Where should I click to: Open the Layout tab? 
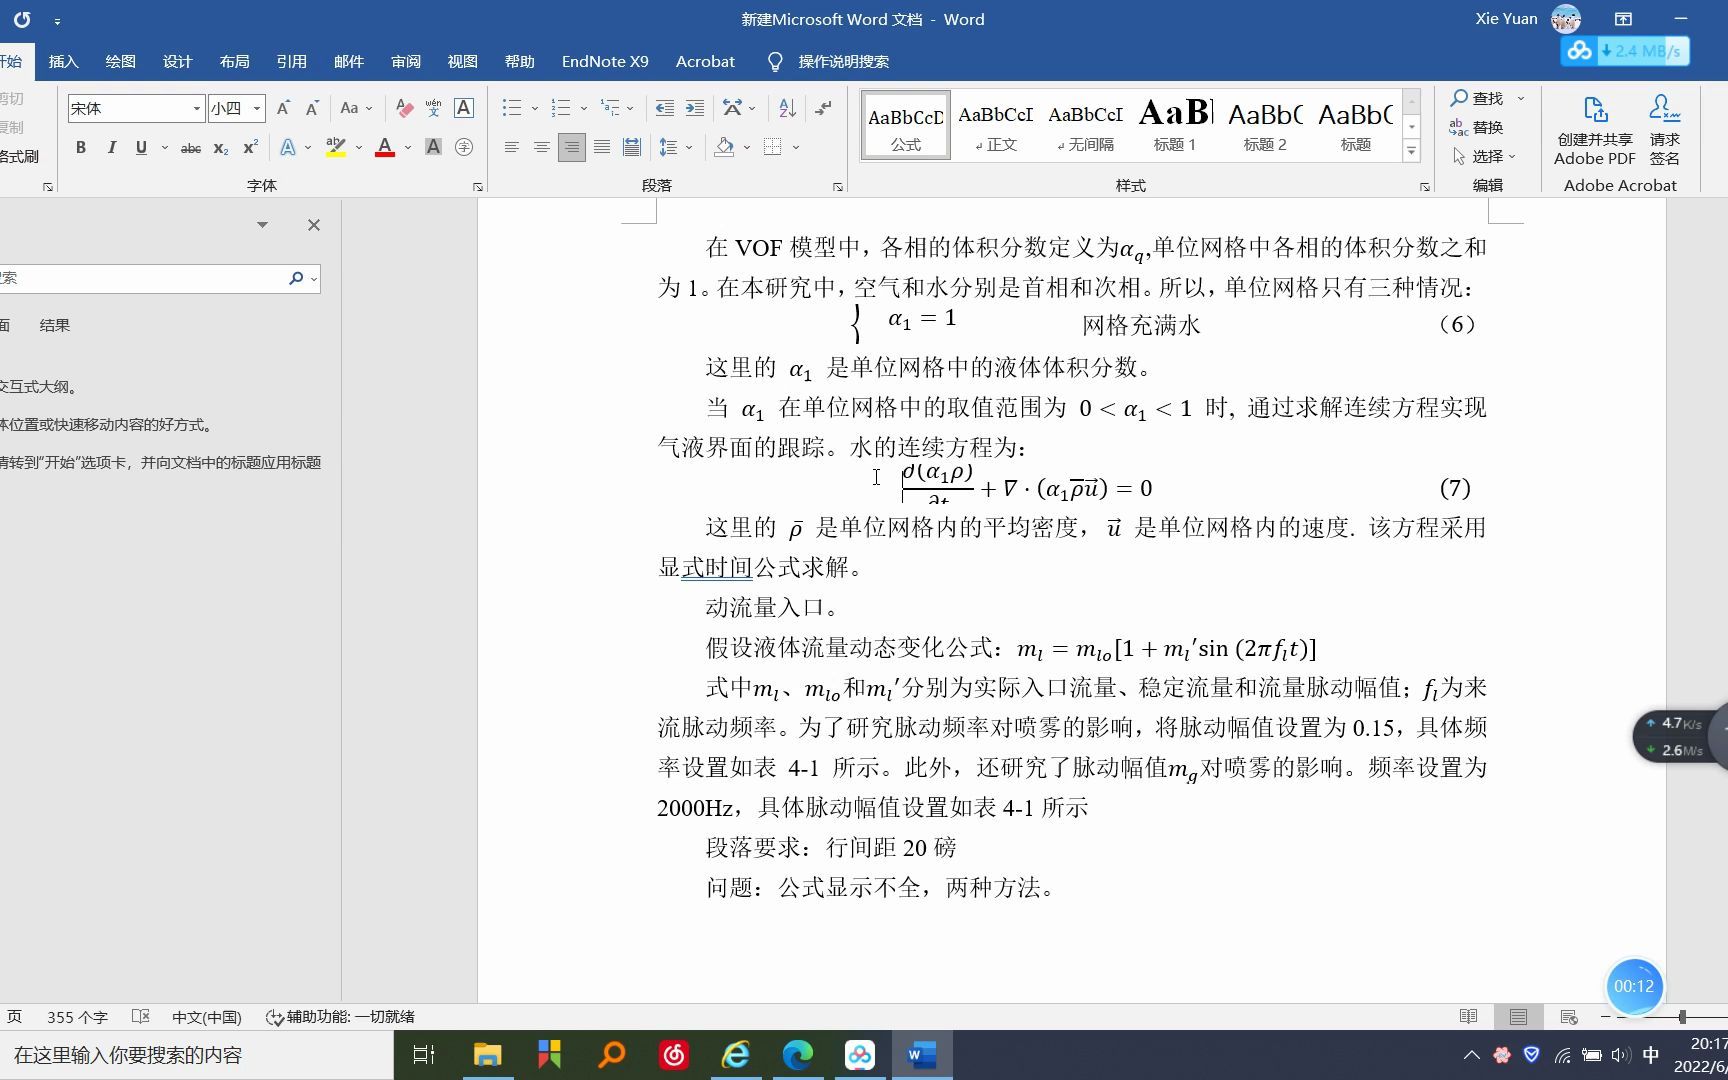234,62
